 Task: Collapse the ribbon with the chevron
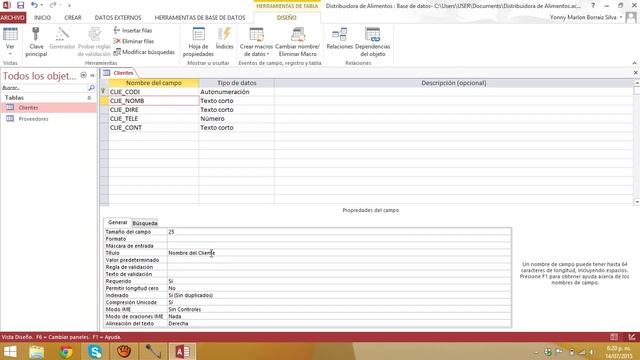pyautogui.click(x=634, y=63)
